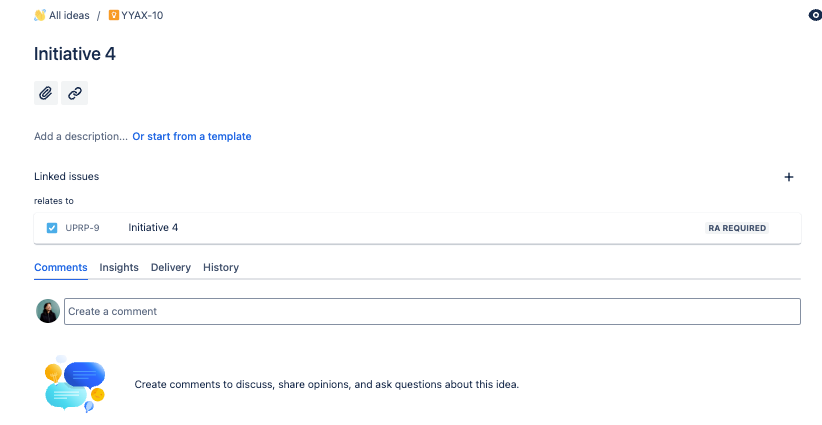Screen dimensions: 822x425
Task: Click the chat bubbles illustration
Action: point(75,385)
